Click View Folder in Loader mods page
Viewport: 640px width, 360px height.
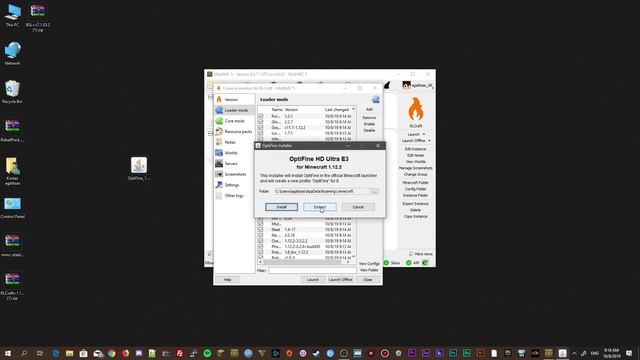(x=369, y=270)
